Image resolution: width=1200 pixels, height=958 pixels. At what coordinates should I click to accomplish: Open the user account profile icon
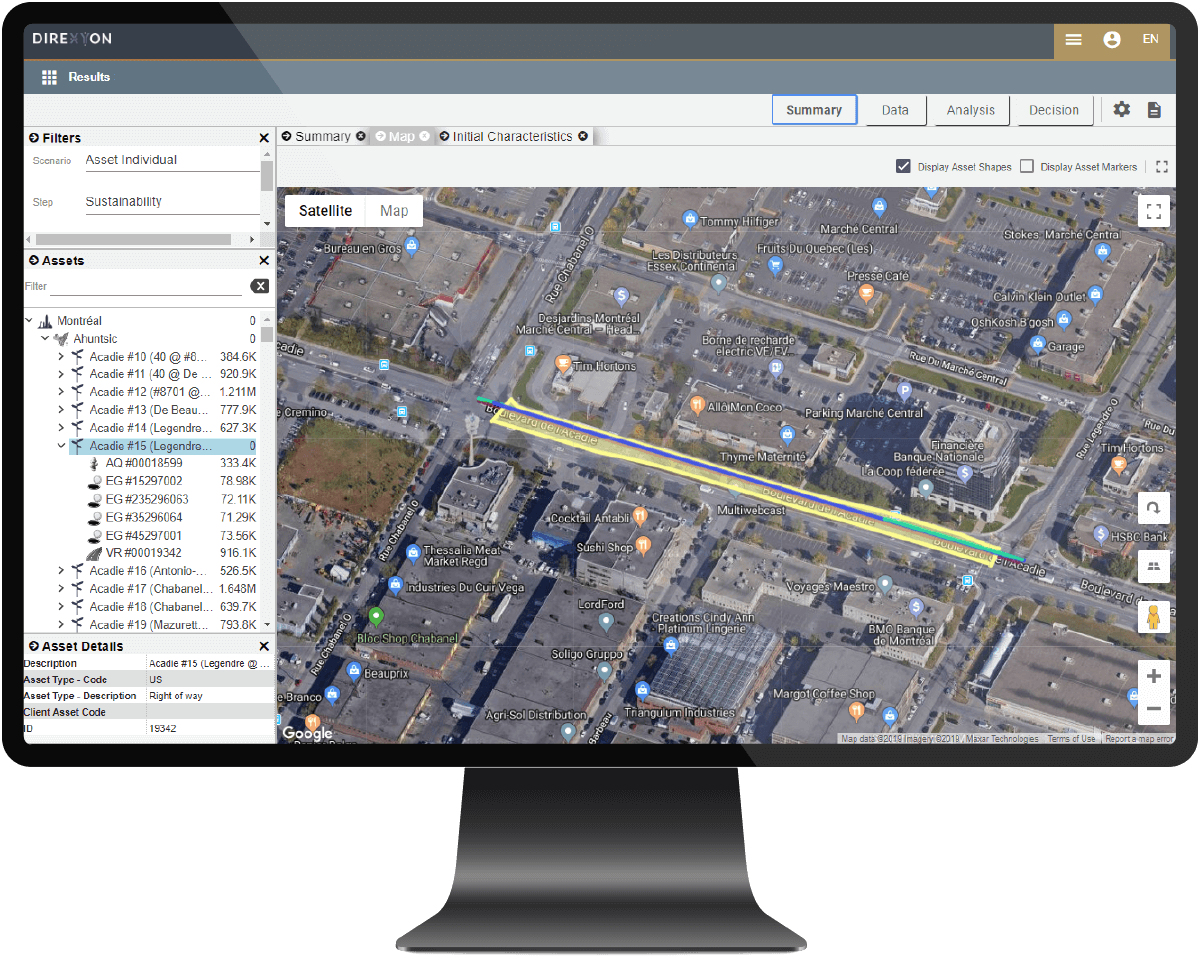click(x=1112, y=40)
